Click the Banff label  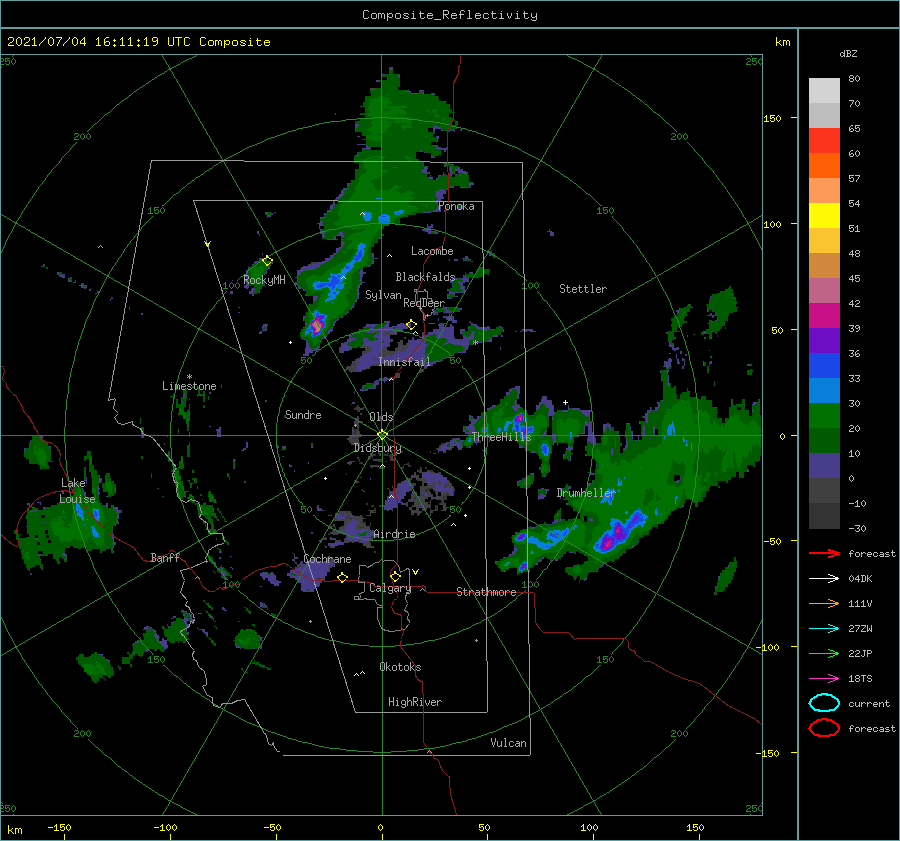(165, 558)
